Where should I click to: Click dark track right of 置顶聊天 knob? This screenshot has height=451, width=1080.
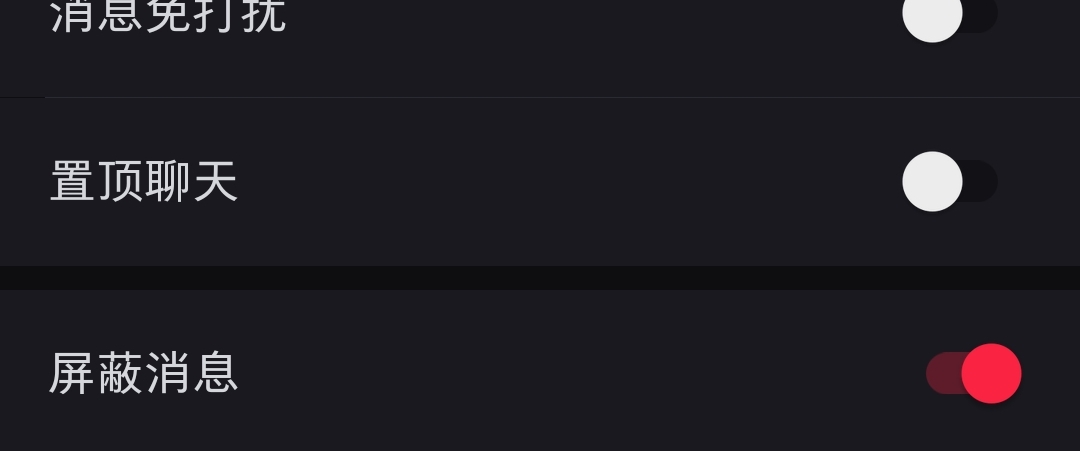point(982,182)
